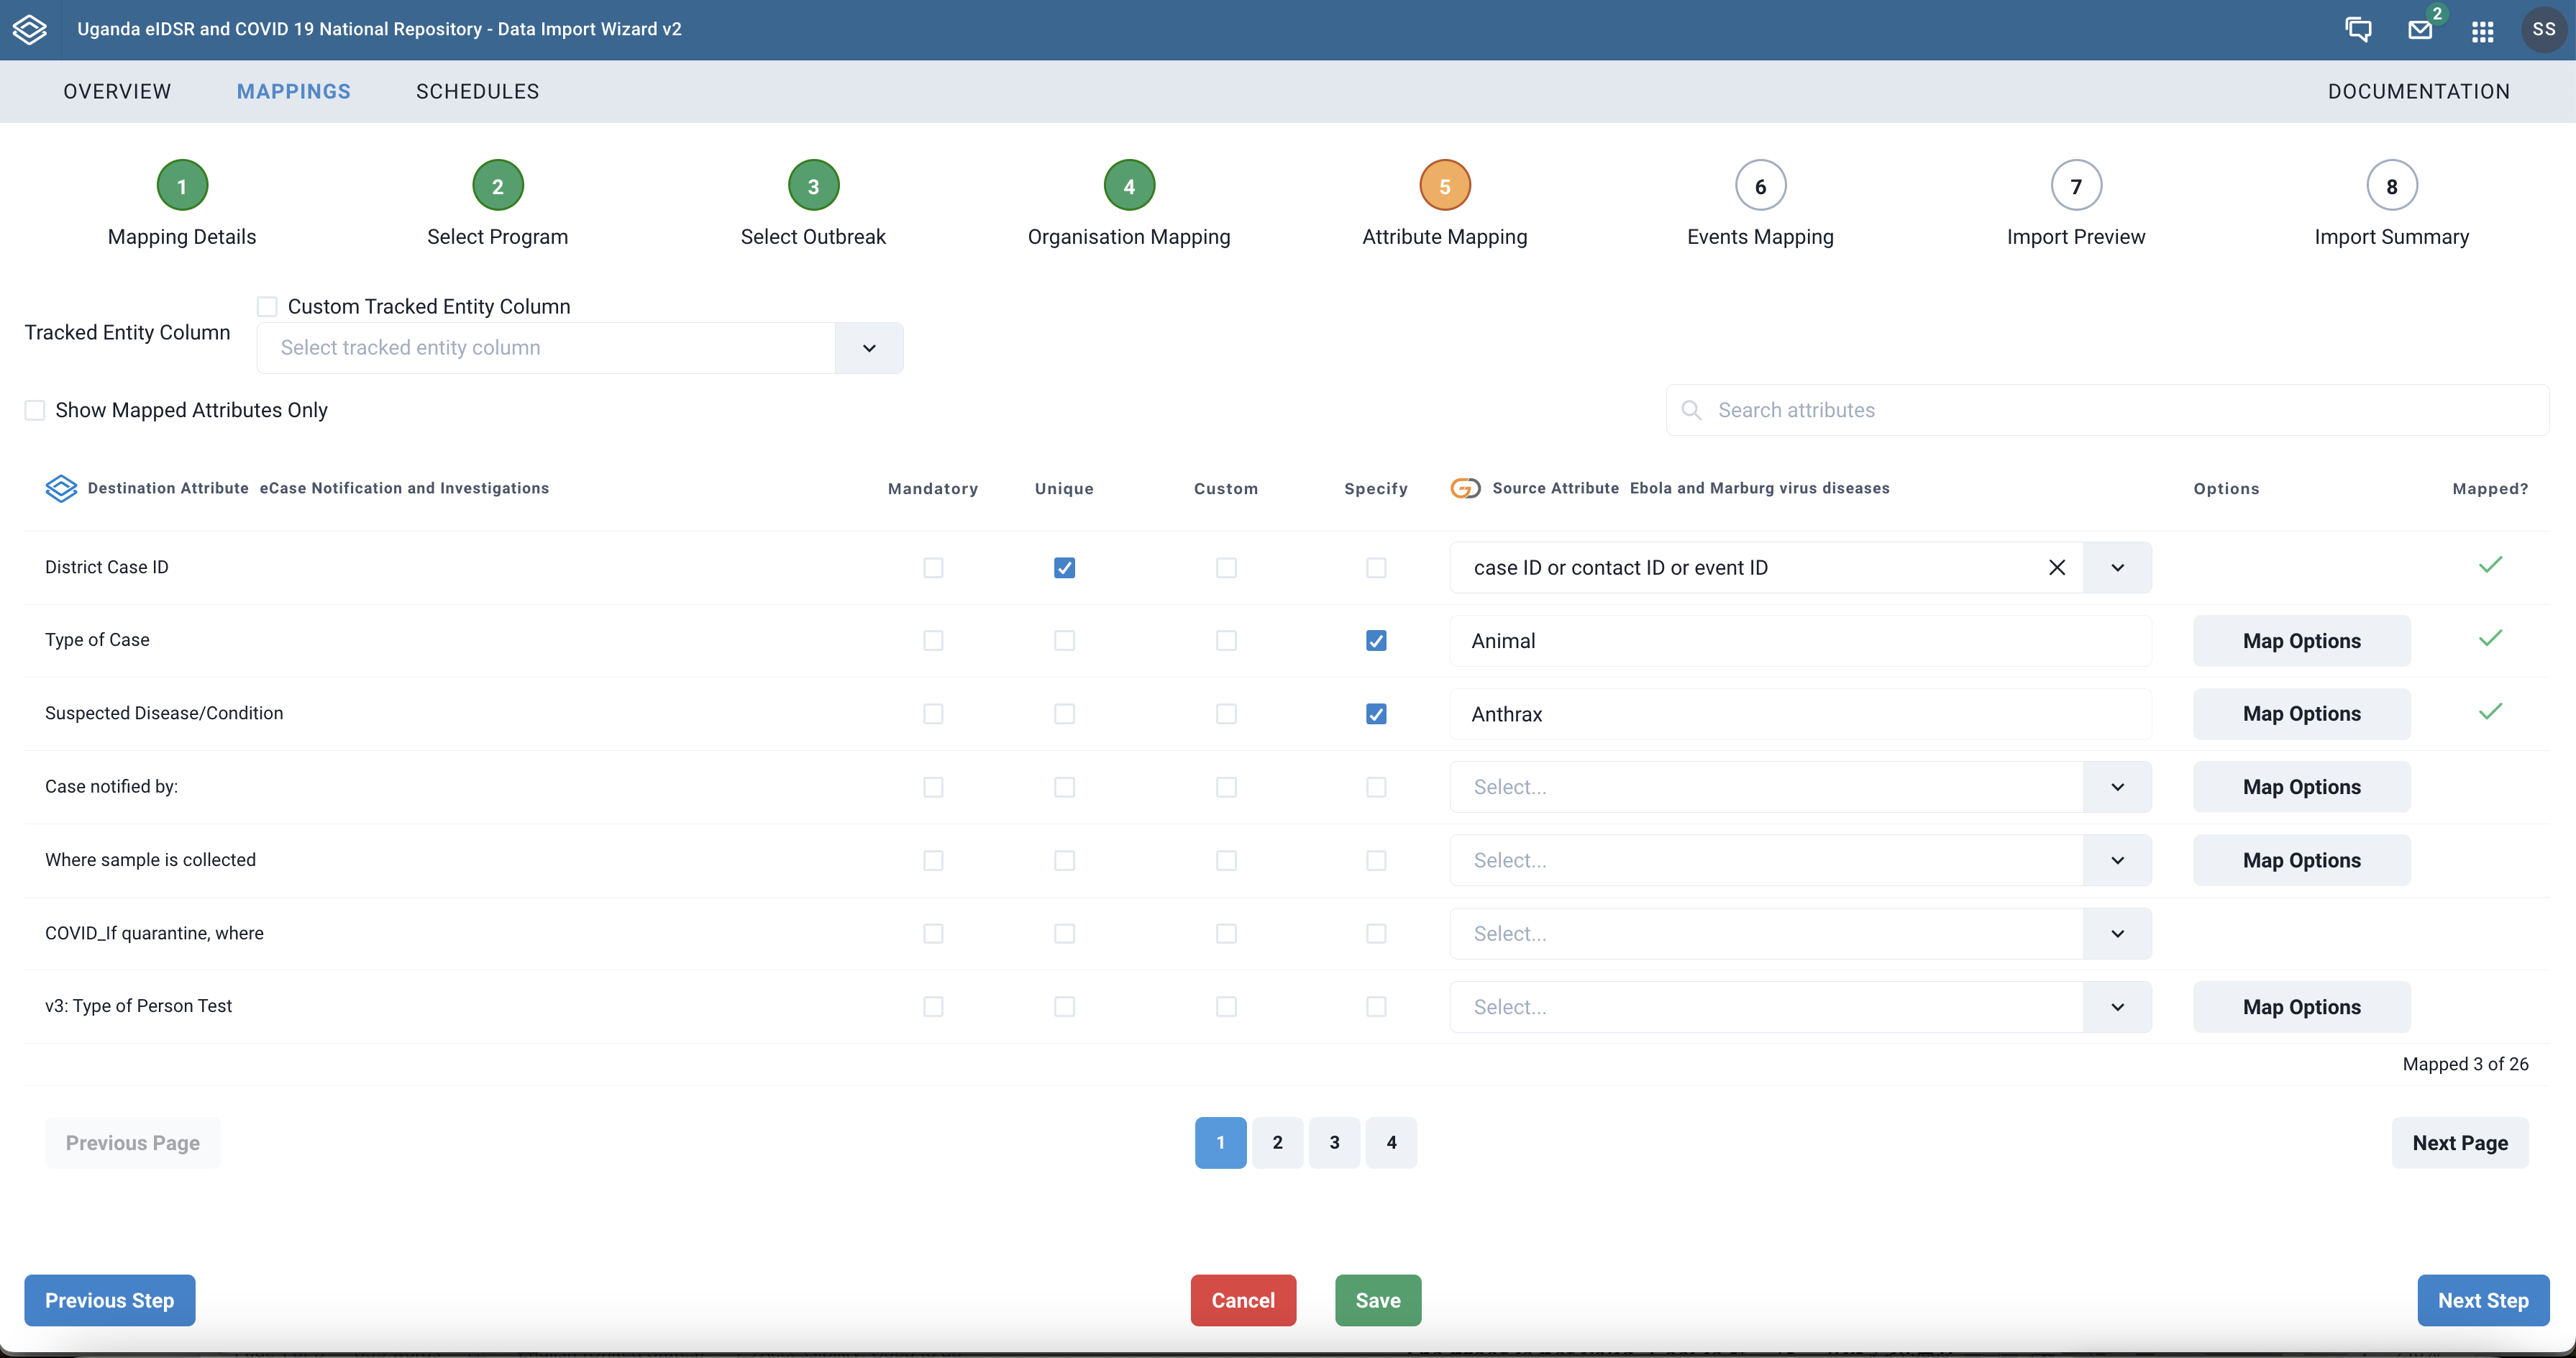Click the green Save button
Viewport: 2576px width, 1358px height.
[1378, 1301]
